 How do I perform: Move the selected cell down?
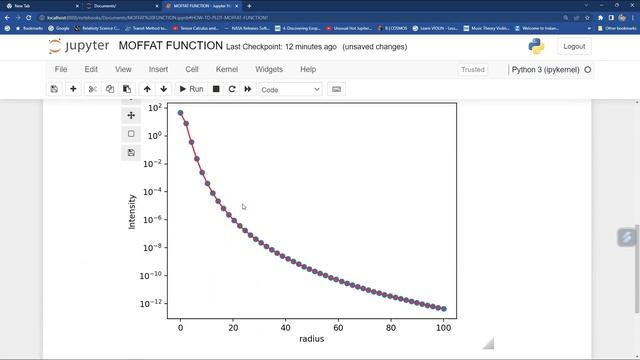tap(164, 89)
